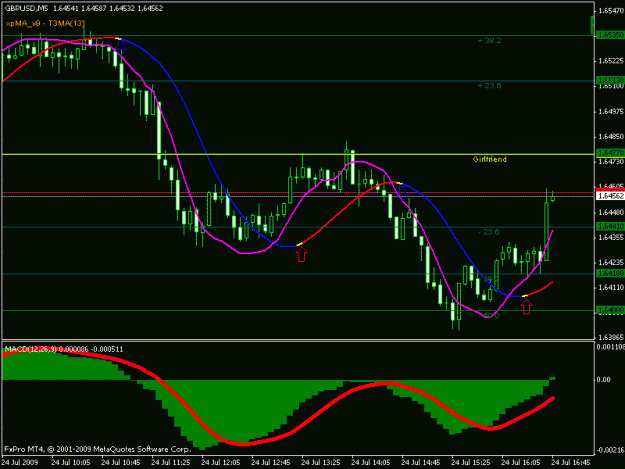Click the 1.64850 price scale value
The width and height of the screenshot is (625, 469).
point(611,137)
